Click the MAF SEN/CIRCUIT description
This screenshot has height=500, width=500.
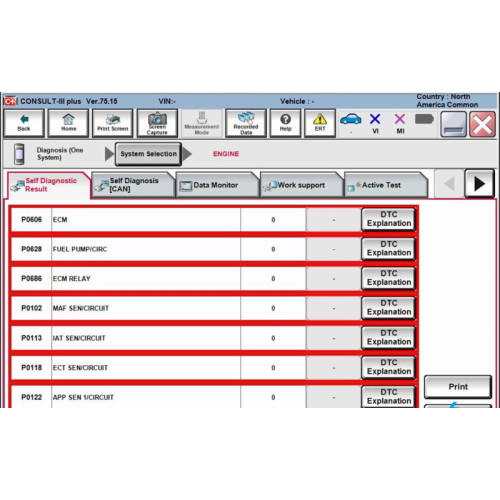81,308
